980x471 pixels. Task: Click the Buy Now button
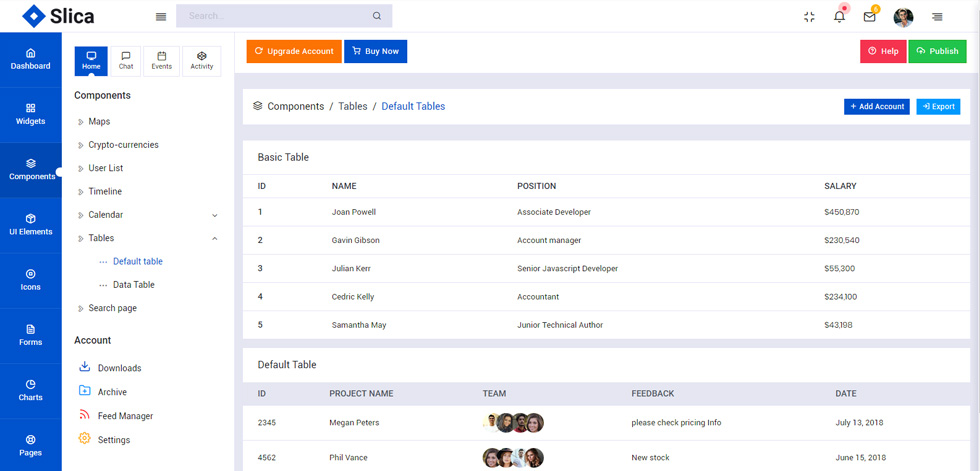pos(376,51)
